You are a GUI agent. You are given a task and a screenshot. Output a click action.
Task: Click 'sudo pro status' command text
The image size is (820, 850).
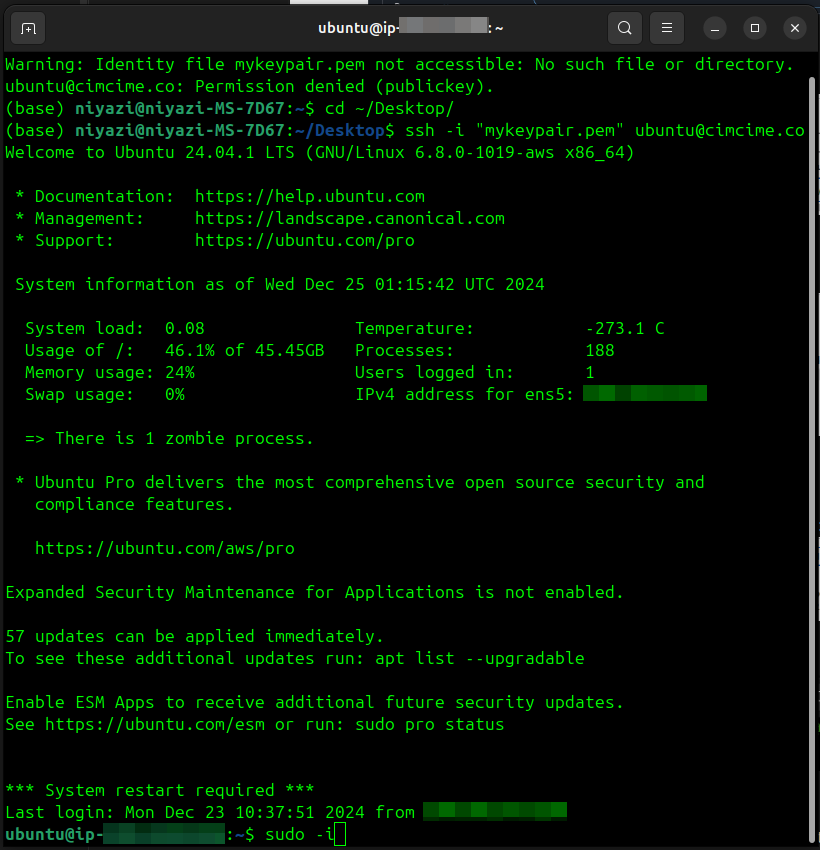coord(430,724)
